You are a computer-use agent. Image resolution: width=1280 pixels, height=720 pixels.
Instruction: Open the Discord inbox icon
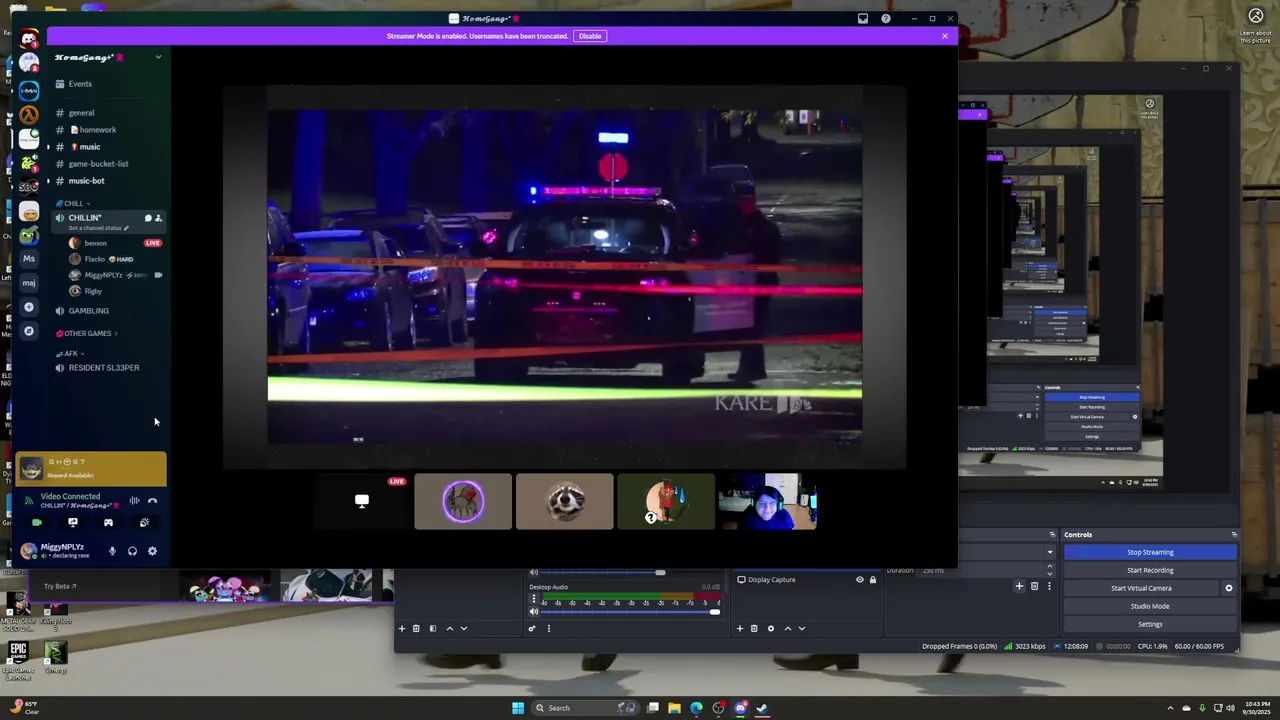point(863,18)
